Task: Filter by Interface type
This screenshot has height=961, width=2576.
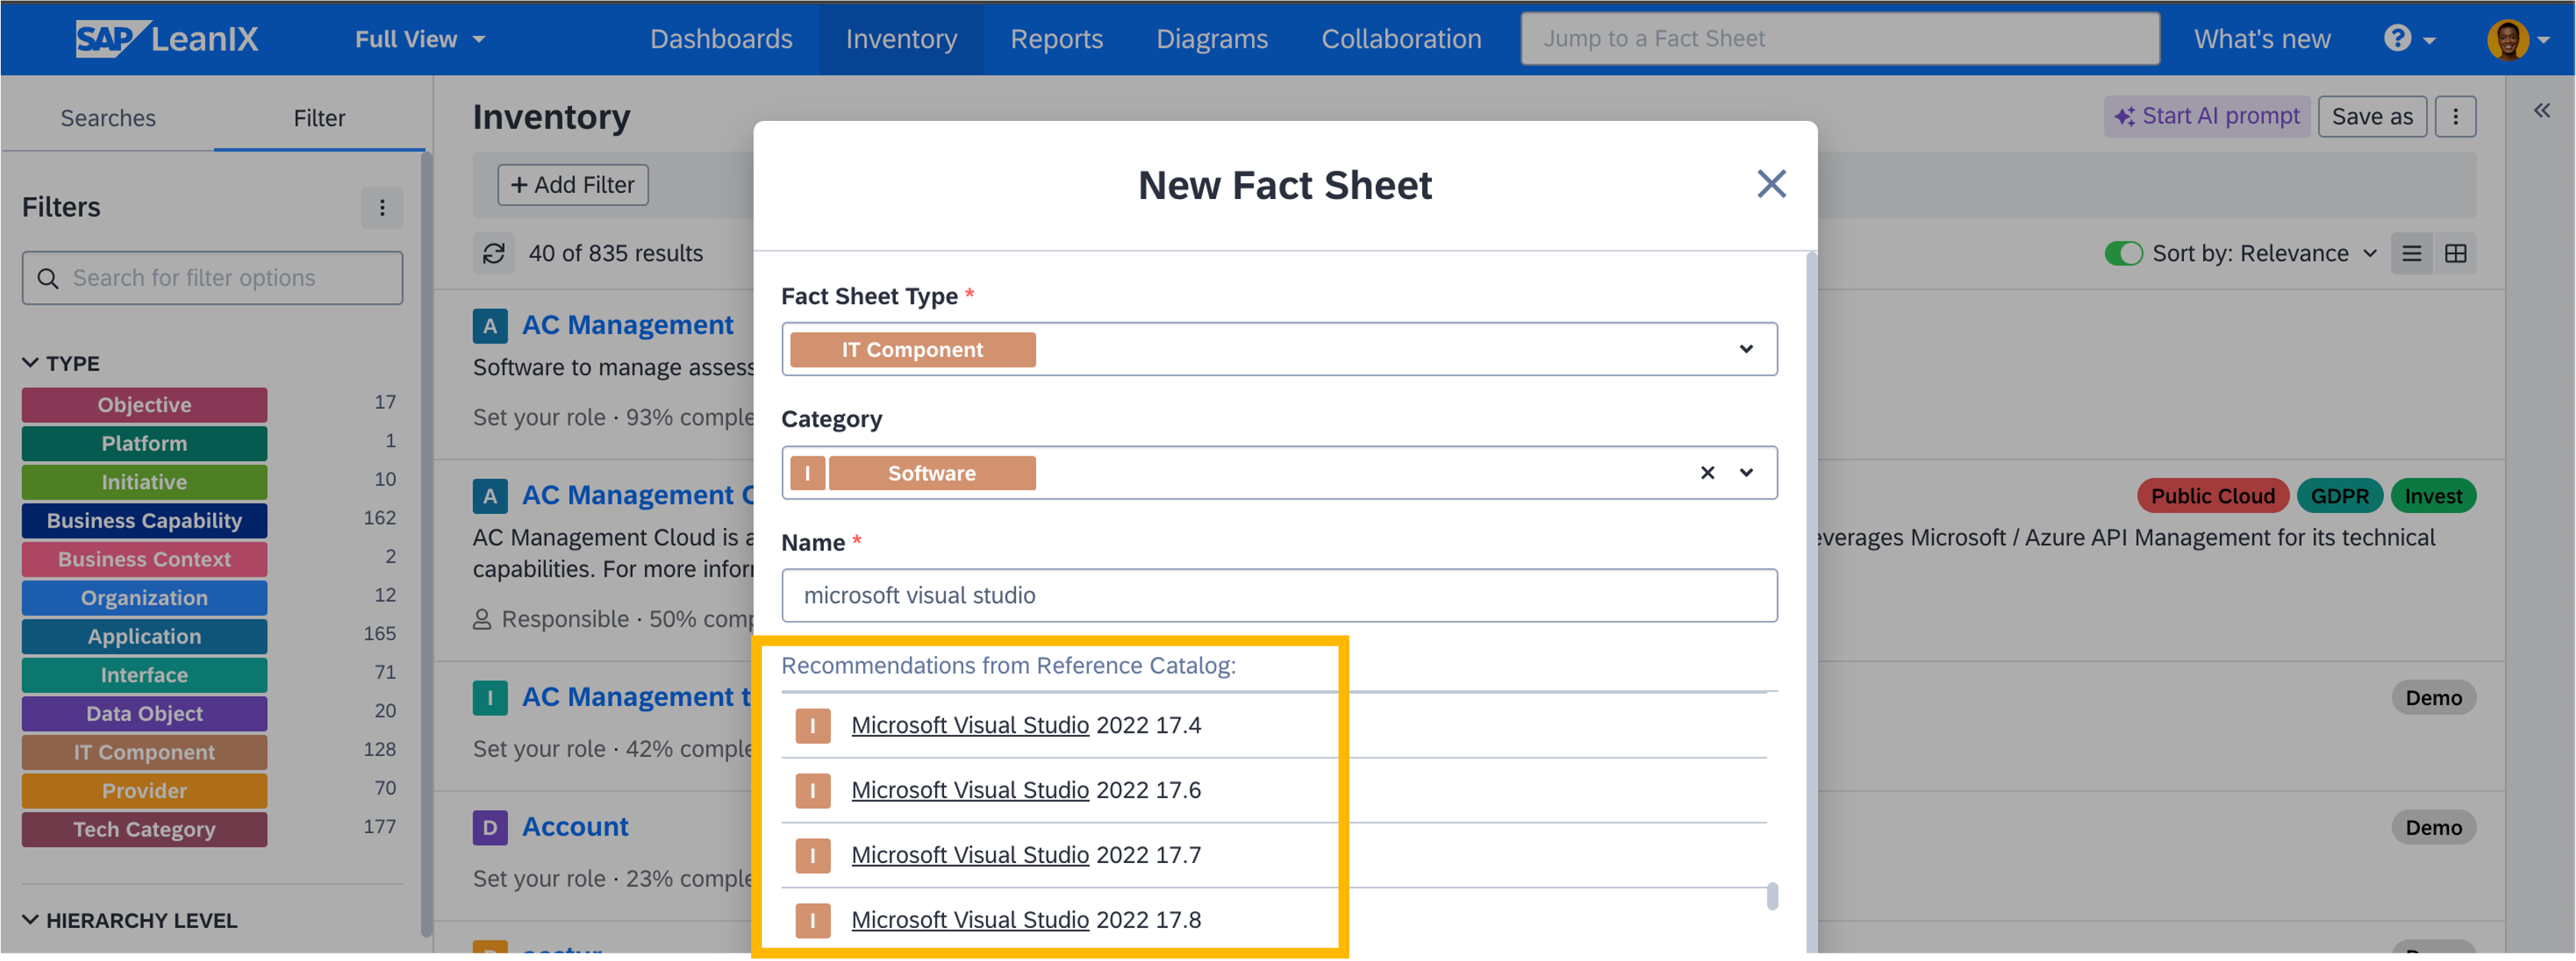Action: click(x=144, y=676)
